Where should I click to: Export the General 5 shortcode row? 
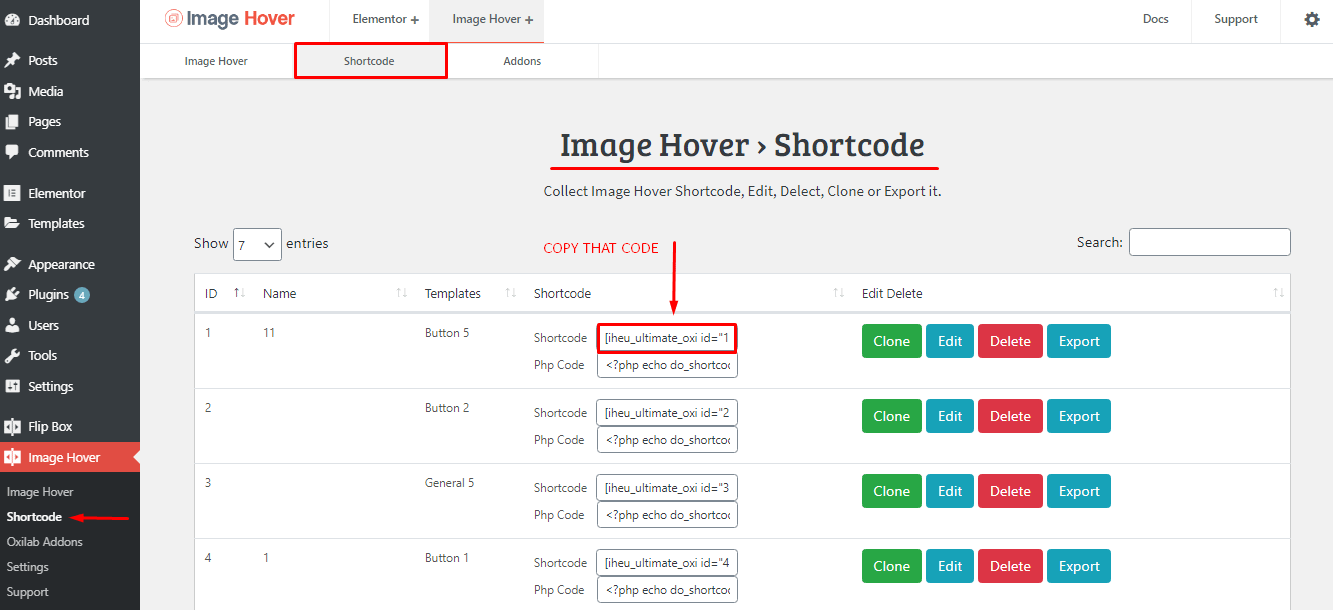pos(1079,491)
